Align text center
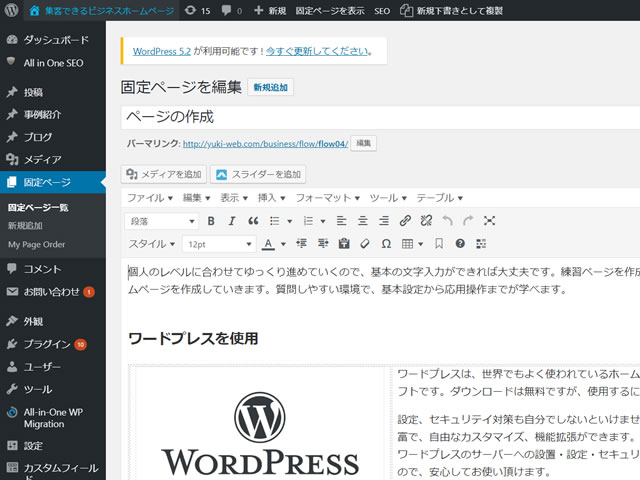 click(362, 221)
